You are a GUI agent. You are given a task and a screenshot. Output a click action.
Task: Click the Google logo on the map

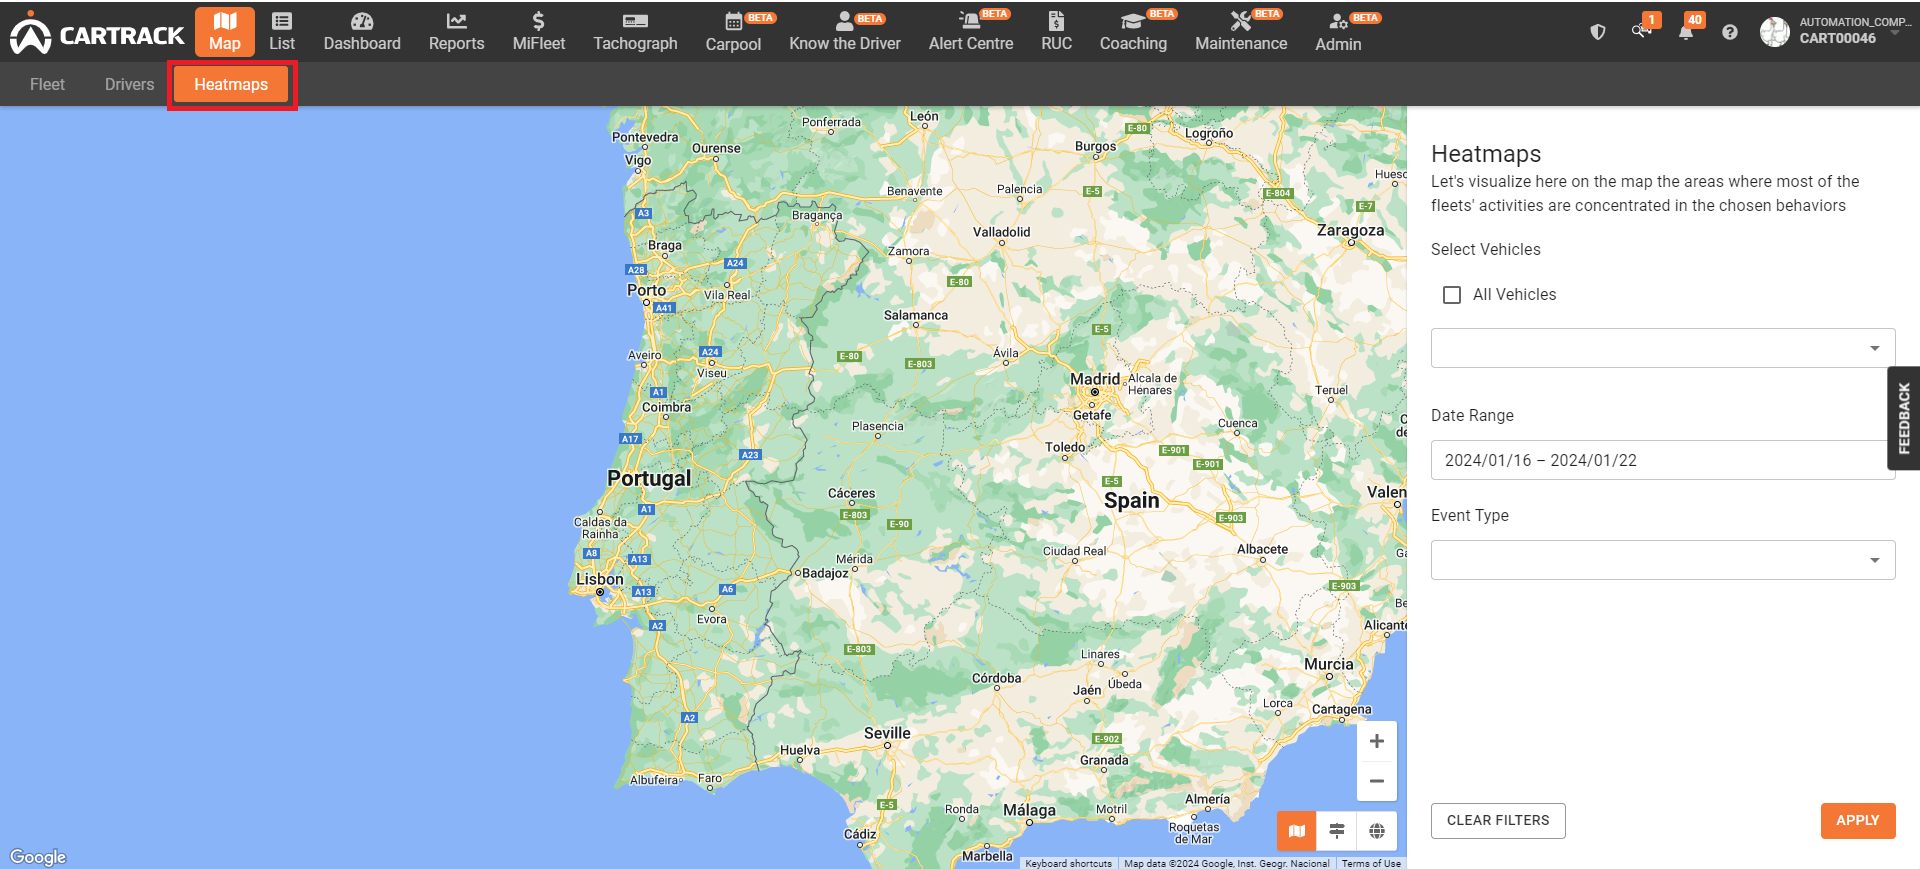[x=38, y=857]
